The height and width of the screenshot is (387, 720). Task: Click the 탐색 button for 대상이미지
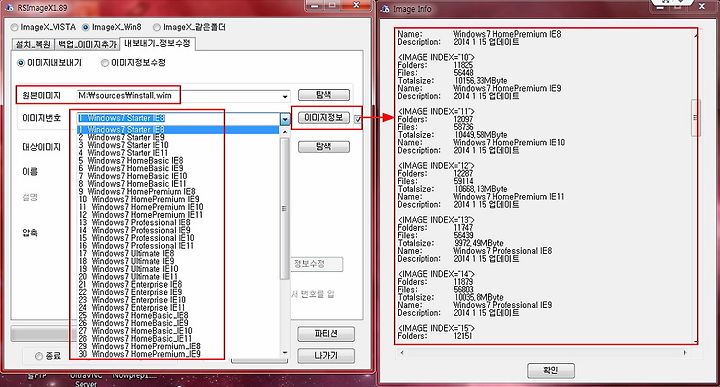click(x=324, y=147)
